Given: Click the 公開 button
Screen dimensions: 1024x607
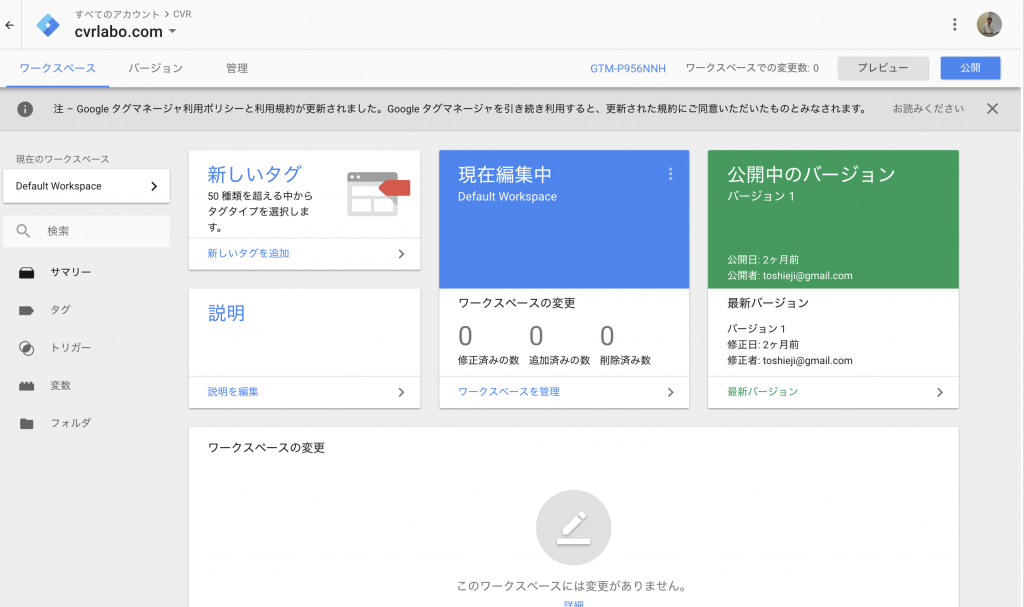Looking at the screenshot, I should (x=970, y=68).
